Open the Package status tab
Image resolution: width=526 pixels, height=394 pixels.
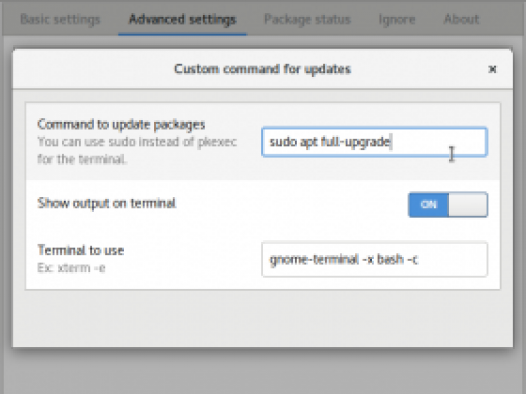click(307, 19)
